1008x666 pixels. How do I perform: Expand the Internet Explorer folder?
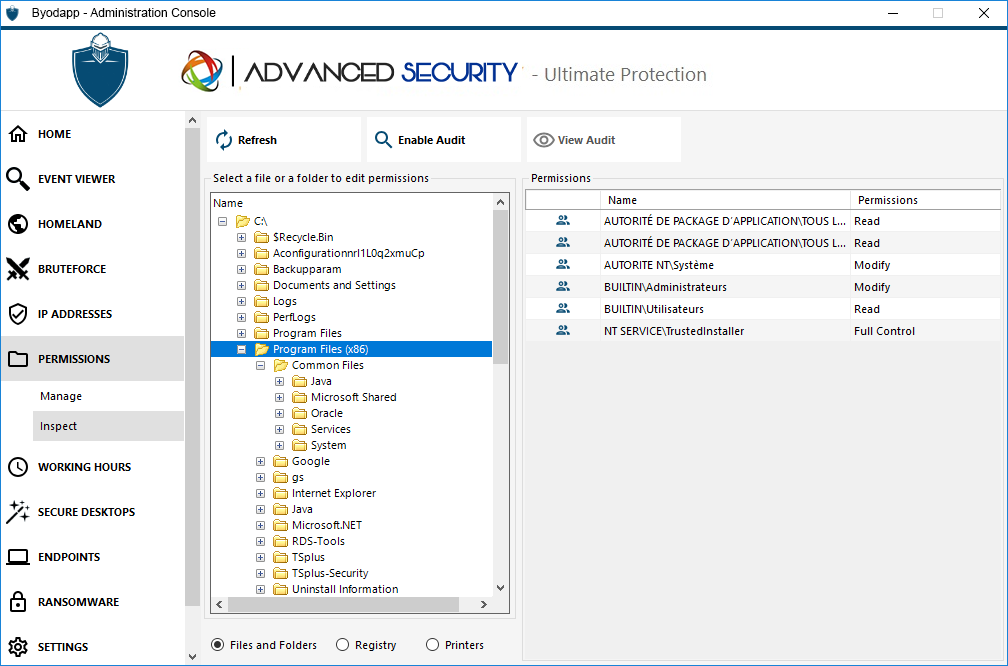260,493
